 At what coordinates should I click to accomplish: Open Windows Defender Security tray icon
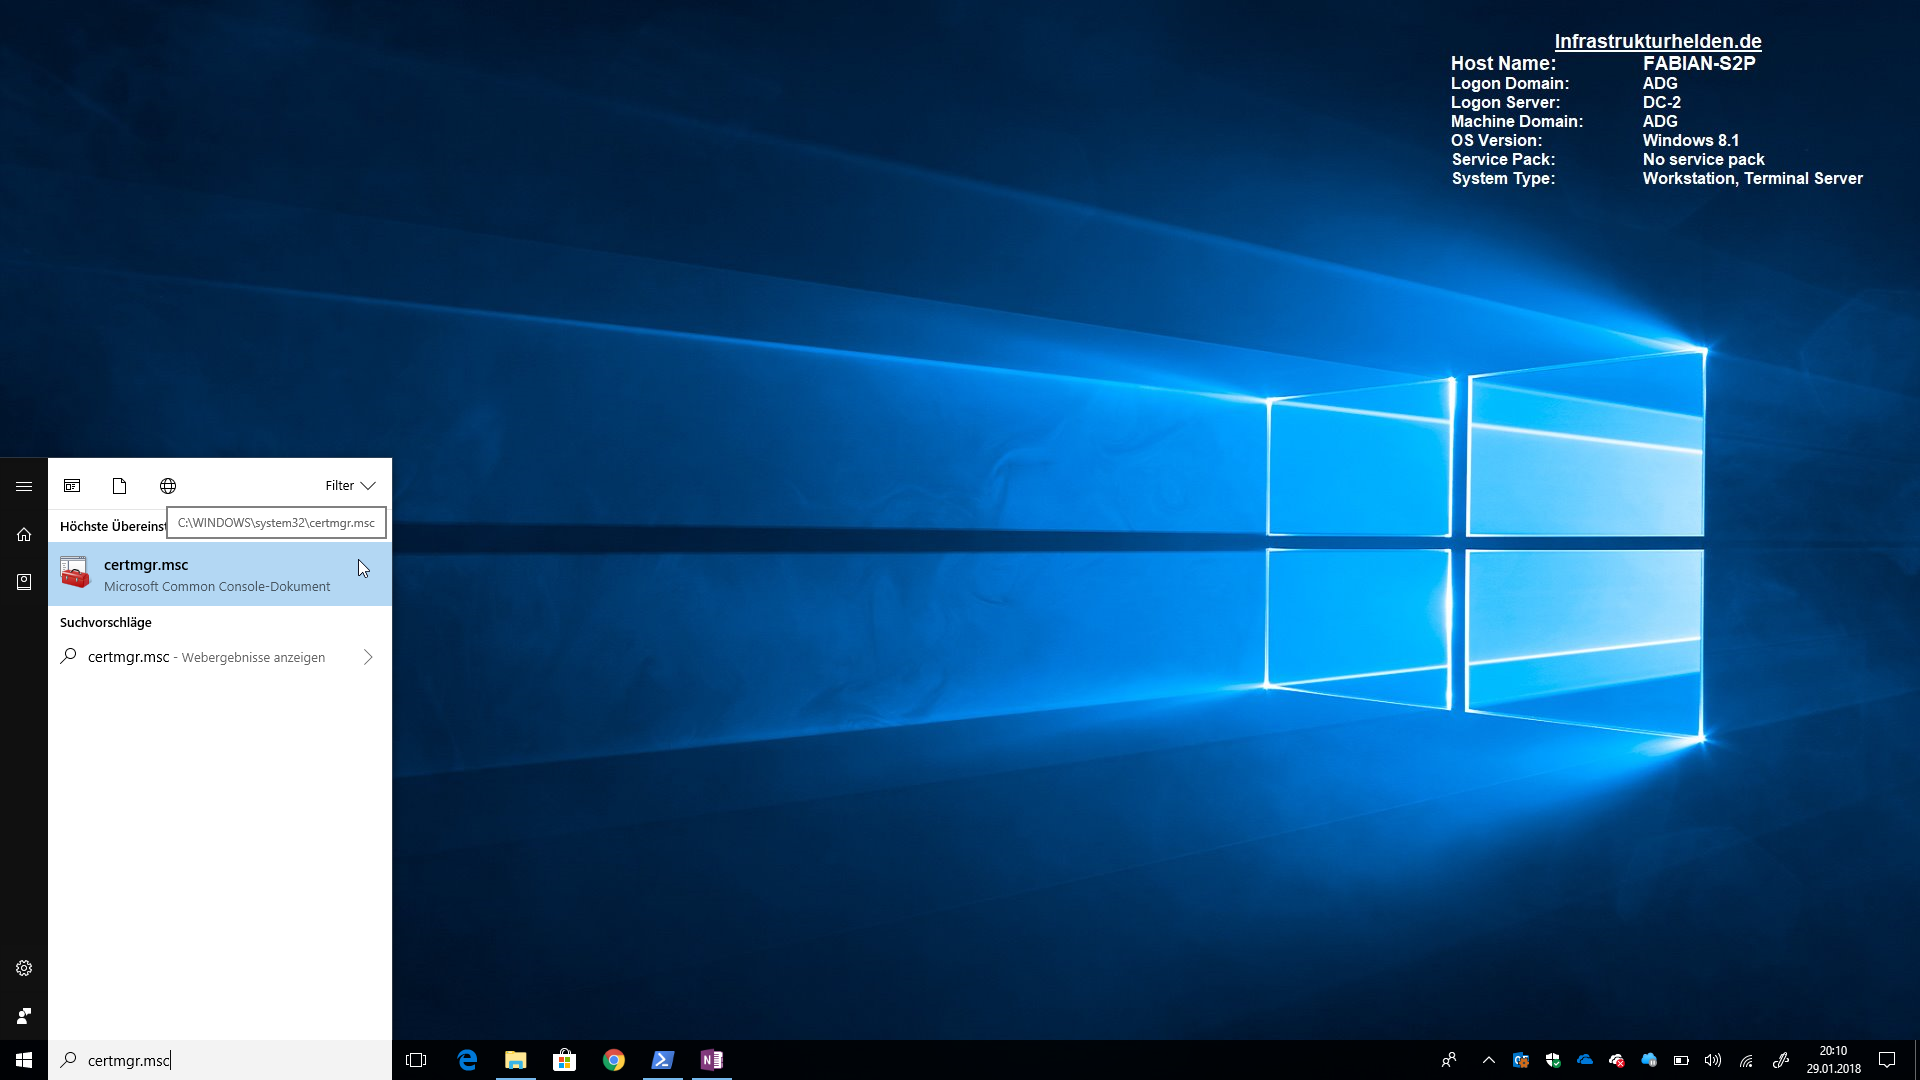pyautogui.click(x=1553, y=1060)
